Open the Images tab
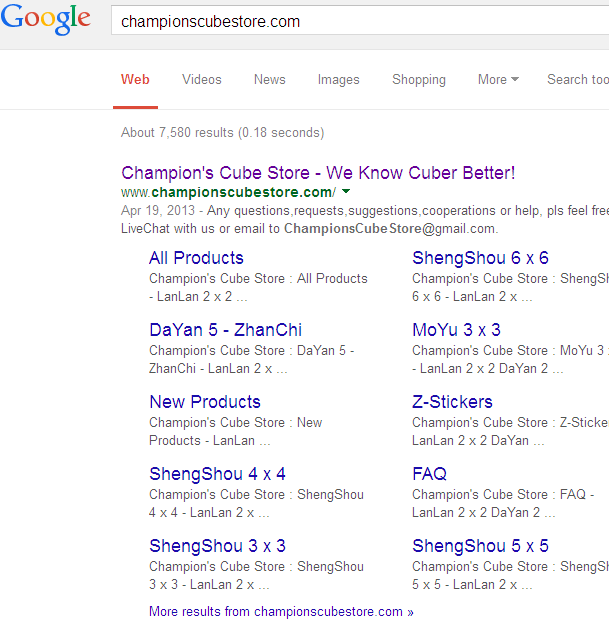The width and height of the screenshot is (609, 624). [x=339, y=80]
